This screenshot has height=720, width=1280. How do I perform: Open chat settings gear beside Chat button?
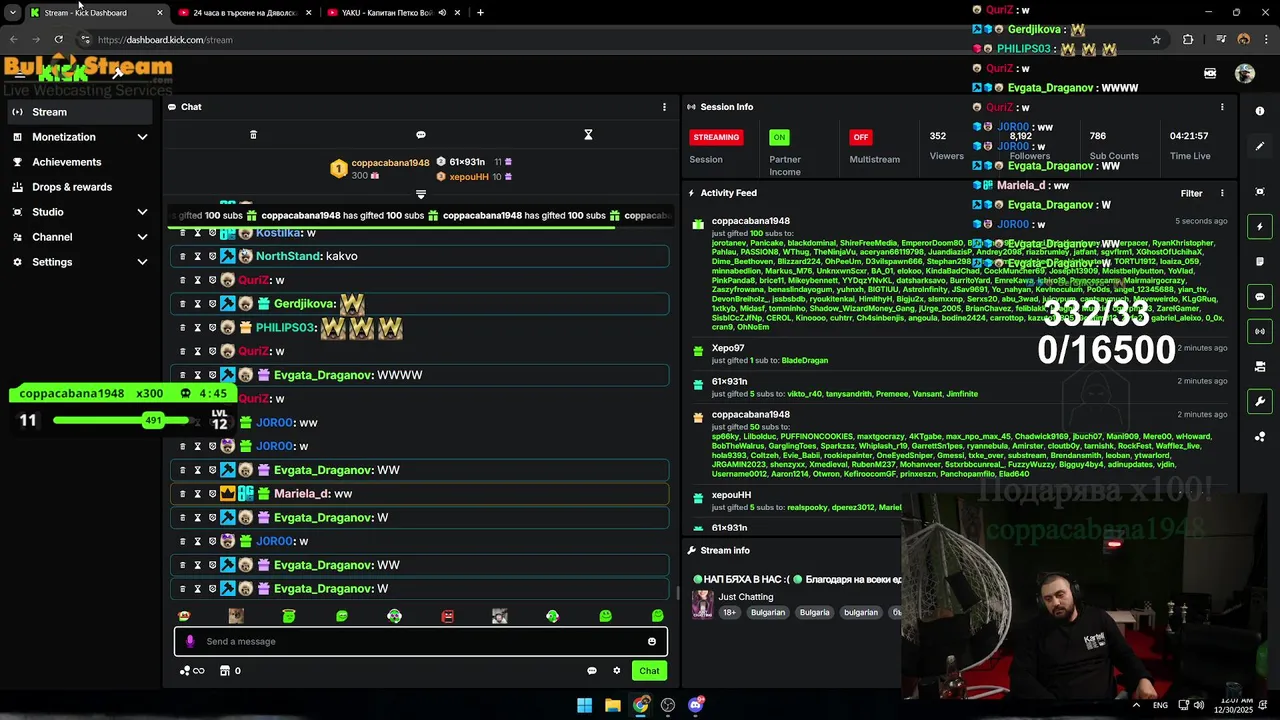pos(617,671)
